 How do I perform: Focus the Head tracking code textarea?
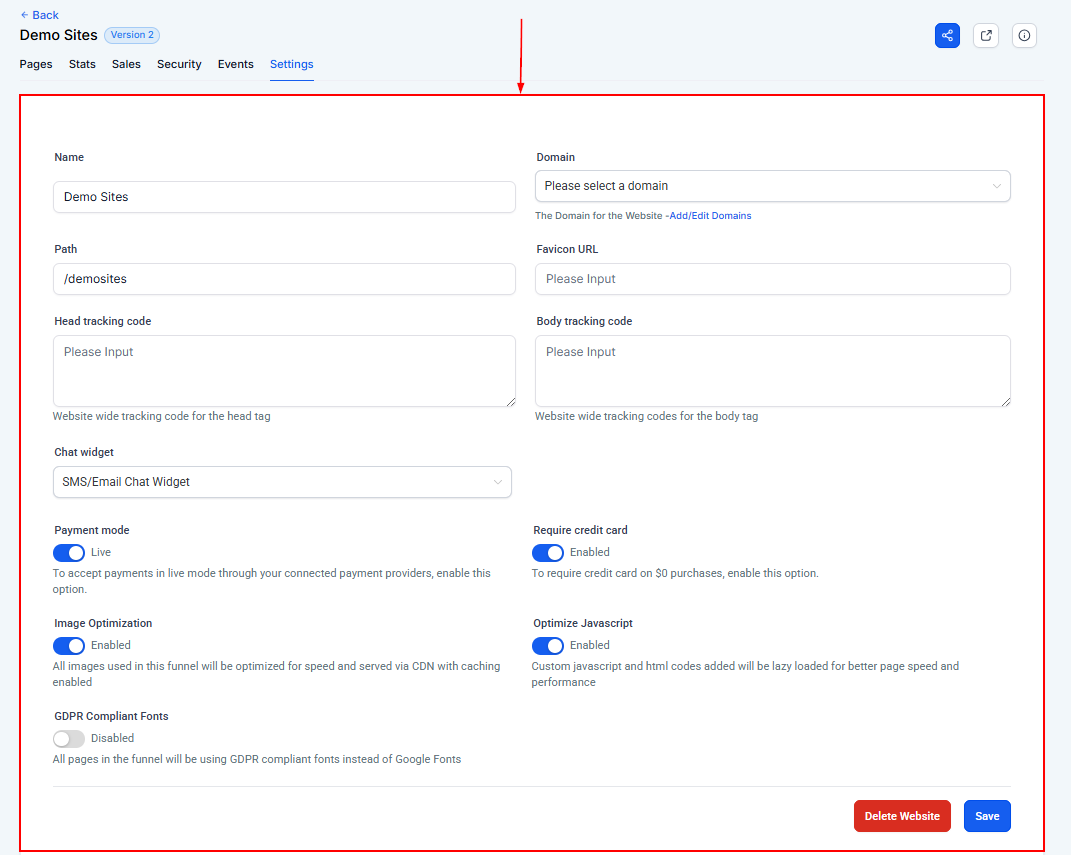tap(284, 371)
